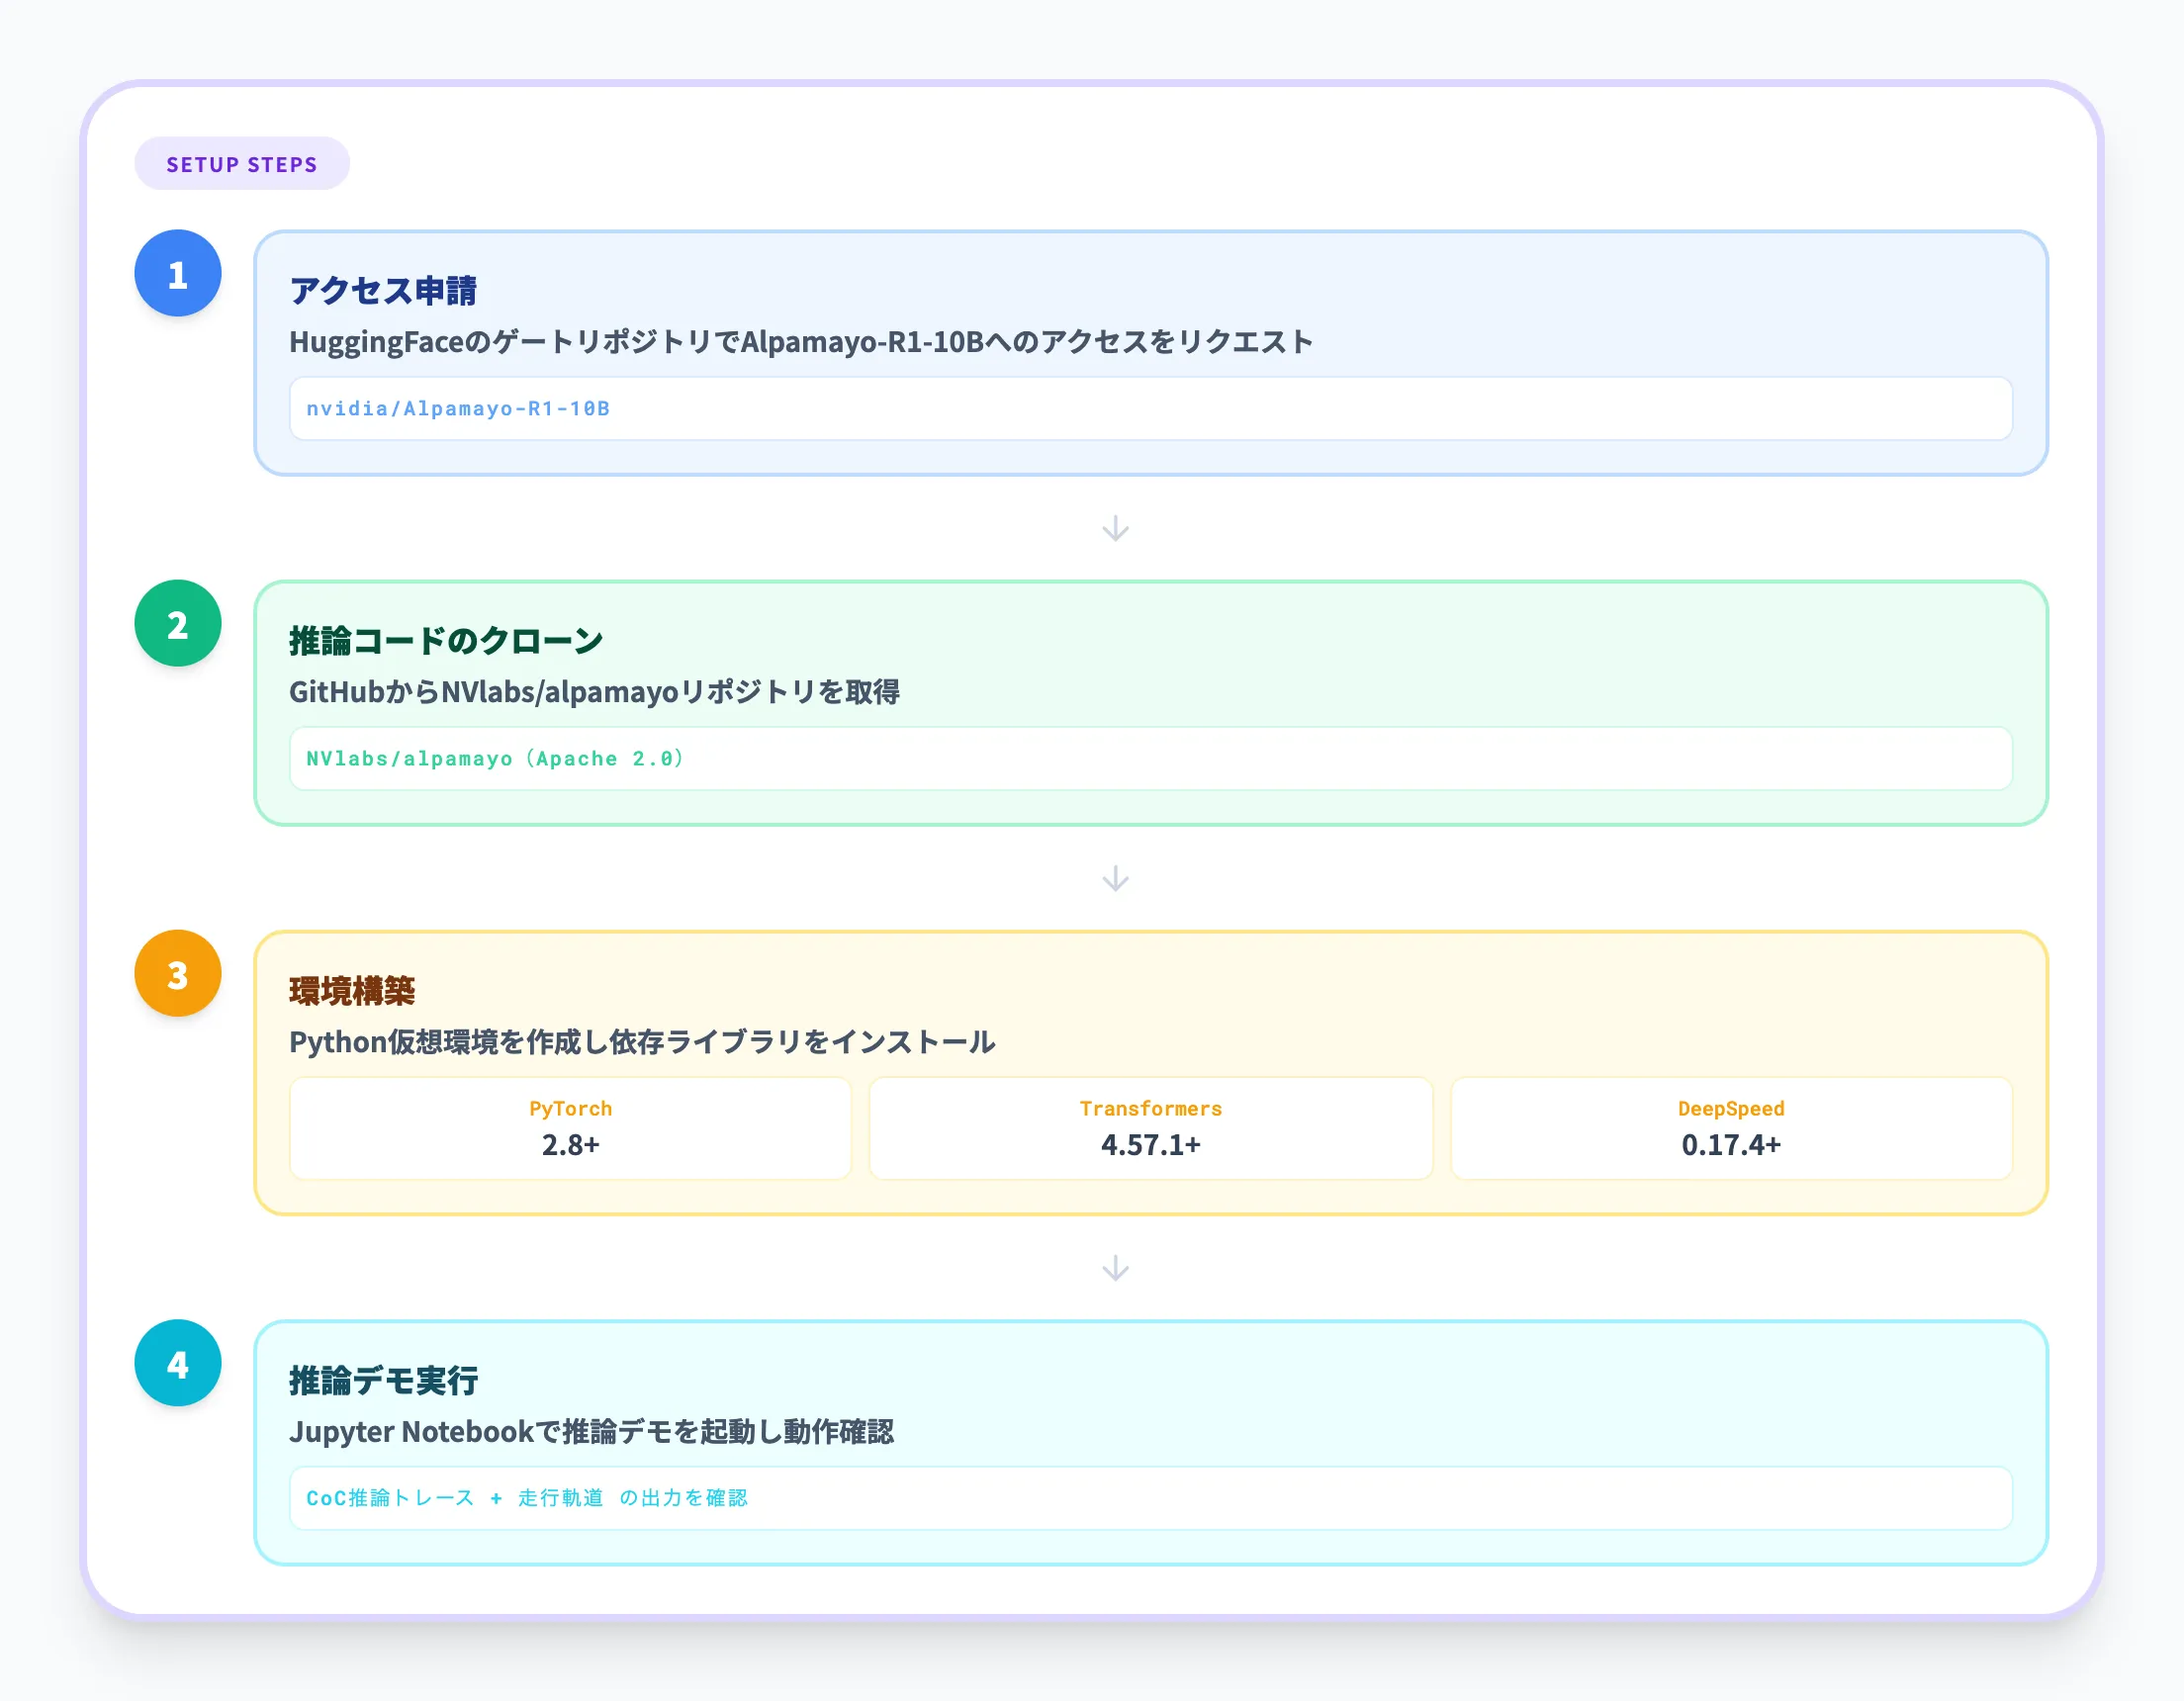The width and height of the screenshot is (2184, 1701).
Task: Click the down arrow below step 3
Action: click(x=1115, y=1268)
